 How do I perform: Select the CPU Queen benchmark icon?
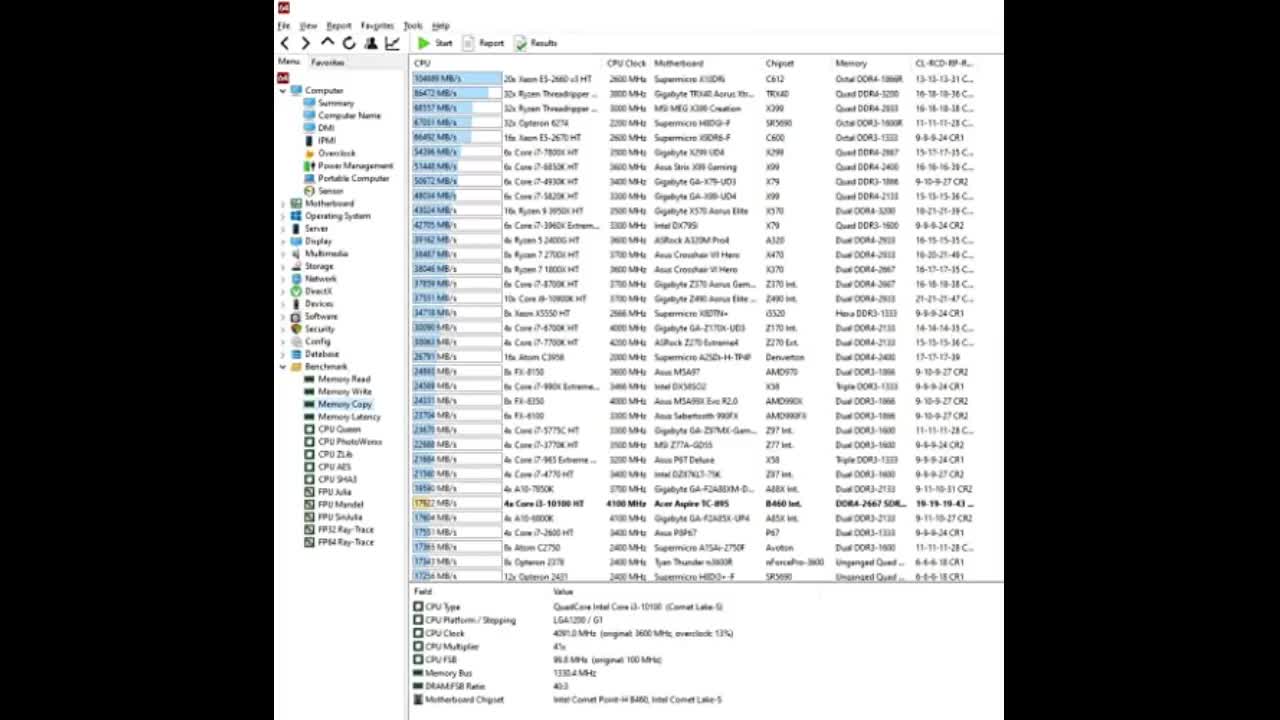(x=309, y=429)
